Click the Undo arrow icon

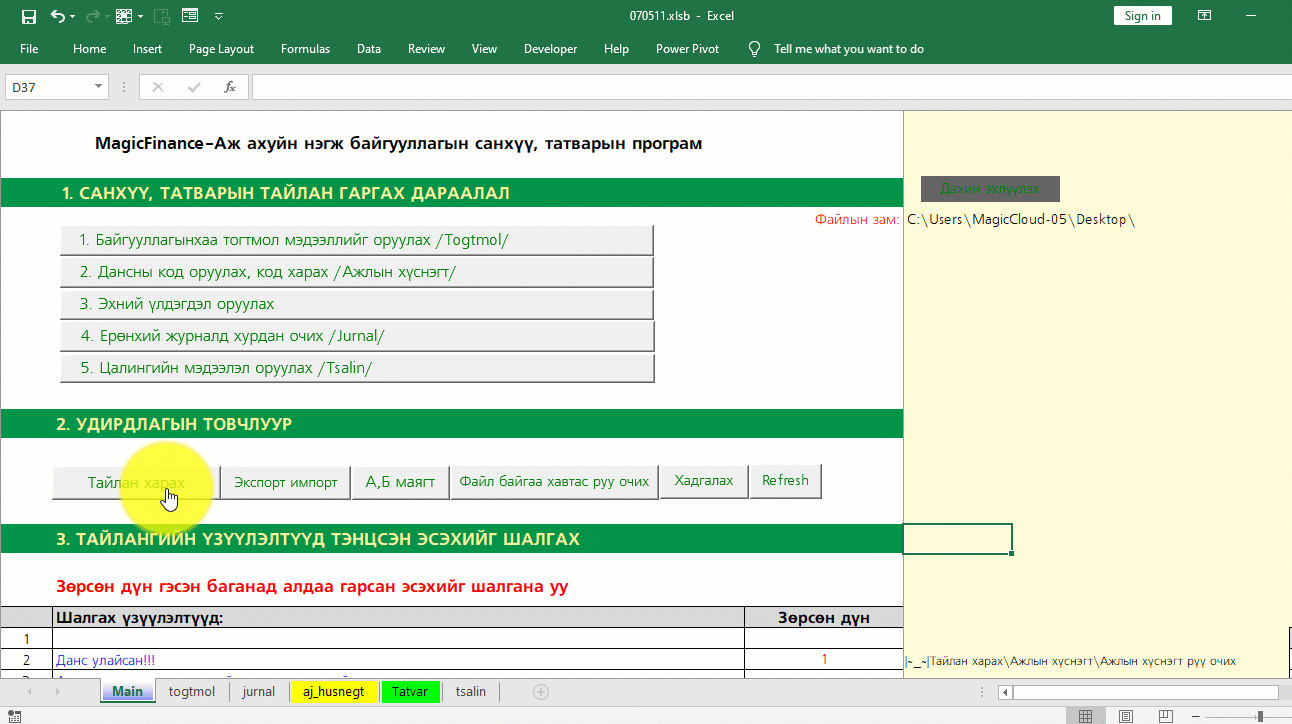click(58, 16)
